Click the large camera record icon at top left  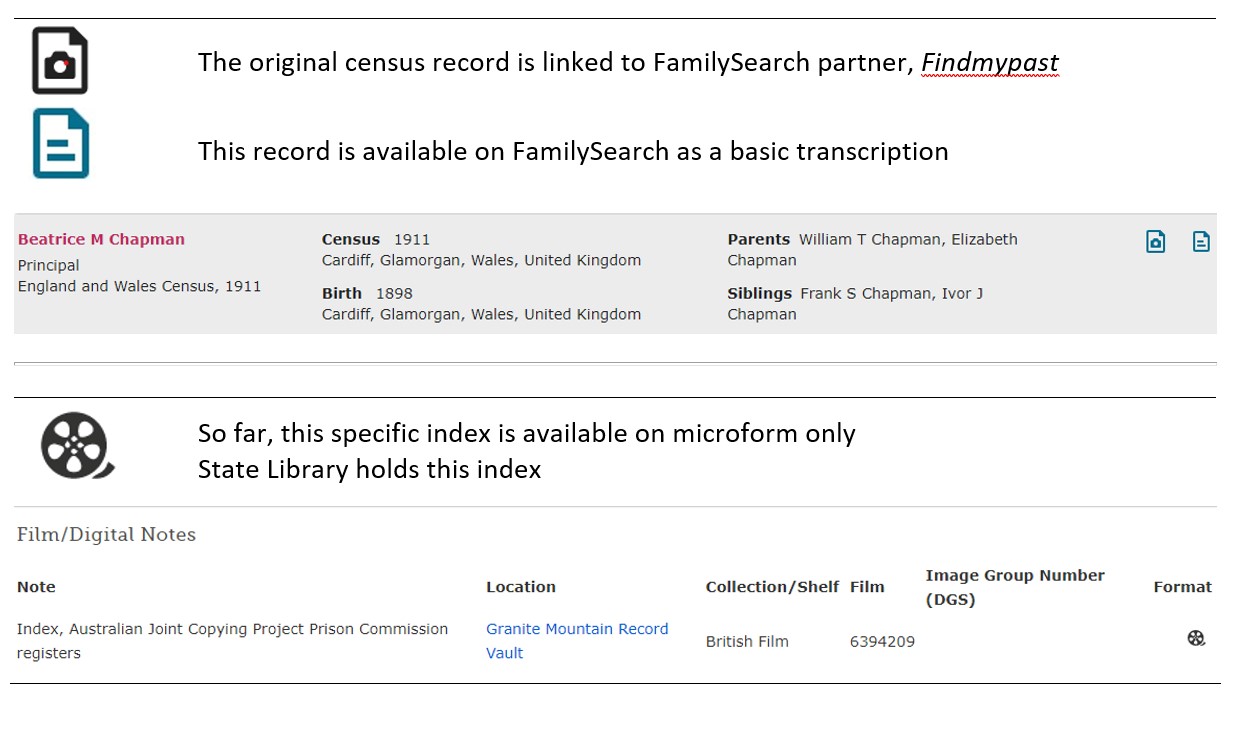[60, 60]
